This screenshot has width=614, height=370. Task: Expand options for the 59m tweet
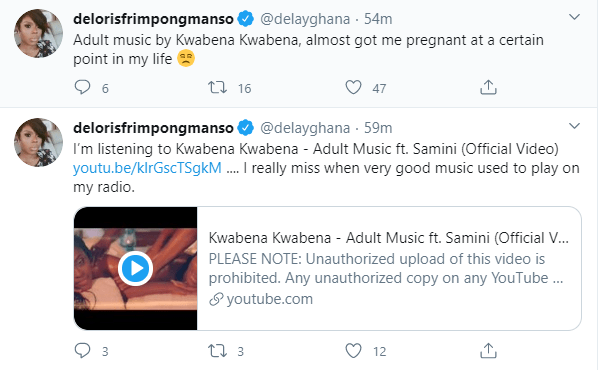click(574, 126)
